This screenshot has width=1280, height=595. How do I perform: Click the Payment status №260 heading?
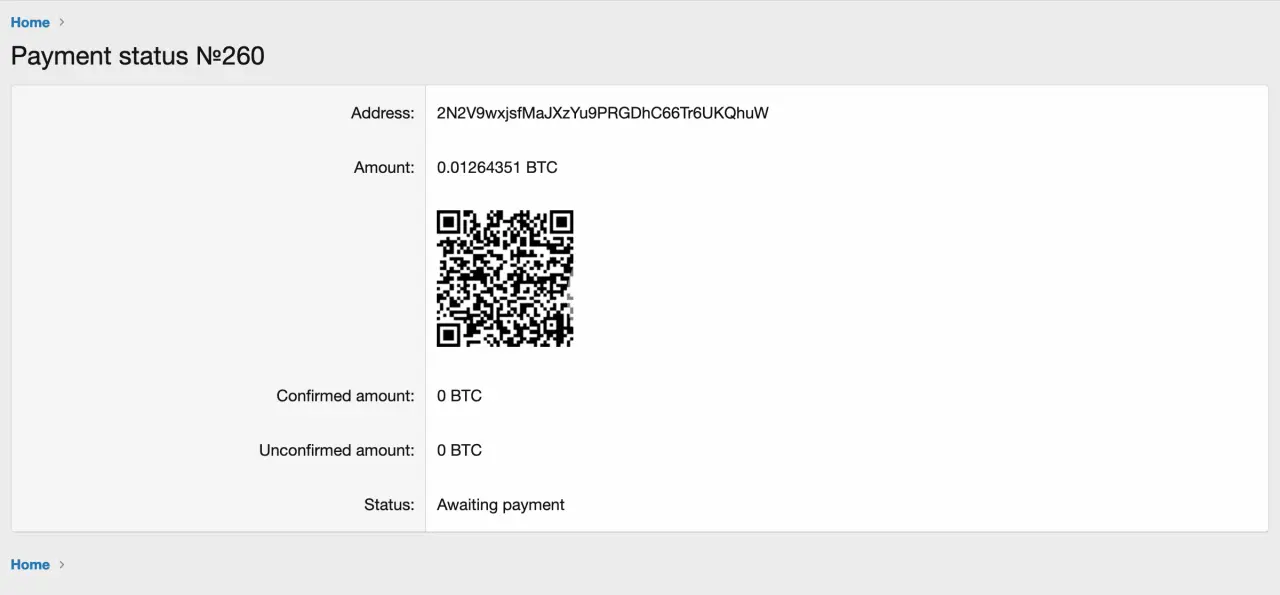pos(138,56)
